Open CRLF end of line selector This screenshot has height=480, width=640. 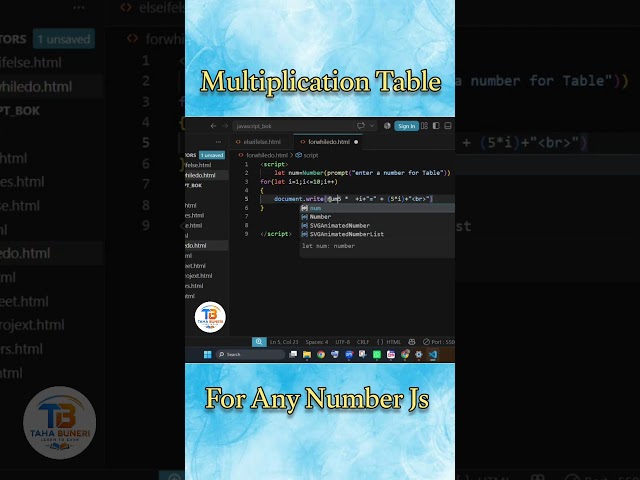[363, 342]
